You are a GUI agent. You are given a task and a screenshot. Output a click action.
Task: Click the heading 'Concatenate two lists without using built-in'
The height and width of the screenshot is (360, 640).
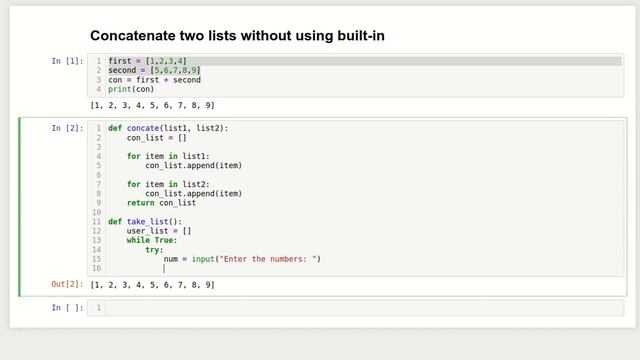237,36
